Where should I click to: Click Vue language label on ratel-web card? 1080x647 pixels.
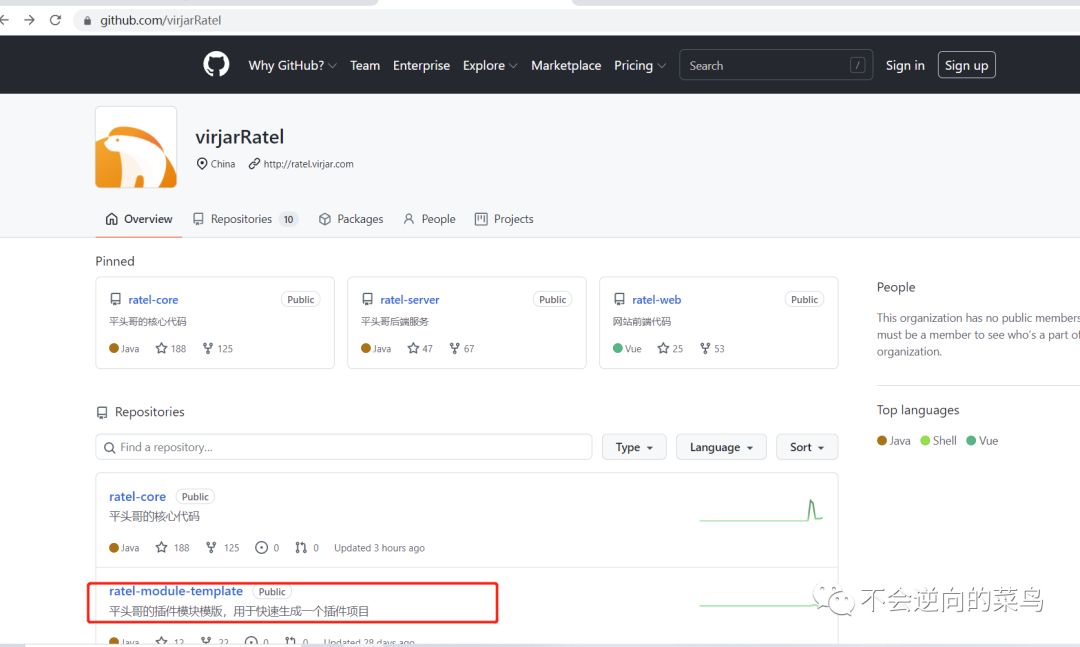[x=627, y=349]
